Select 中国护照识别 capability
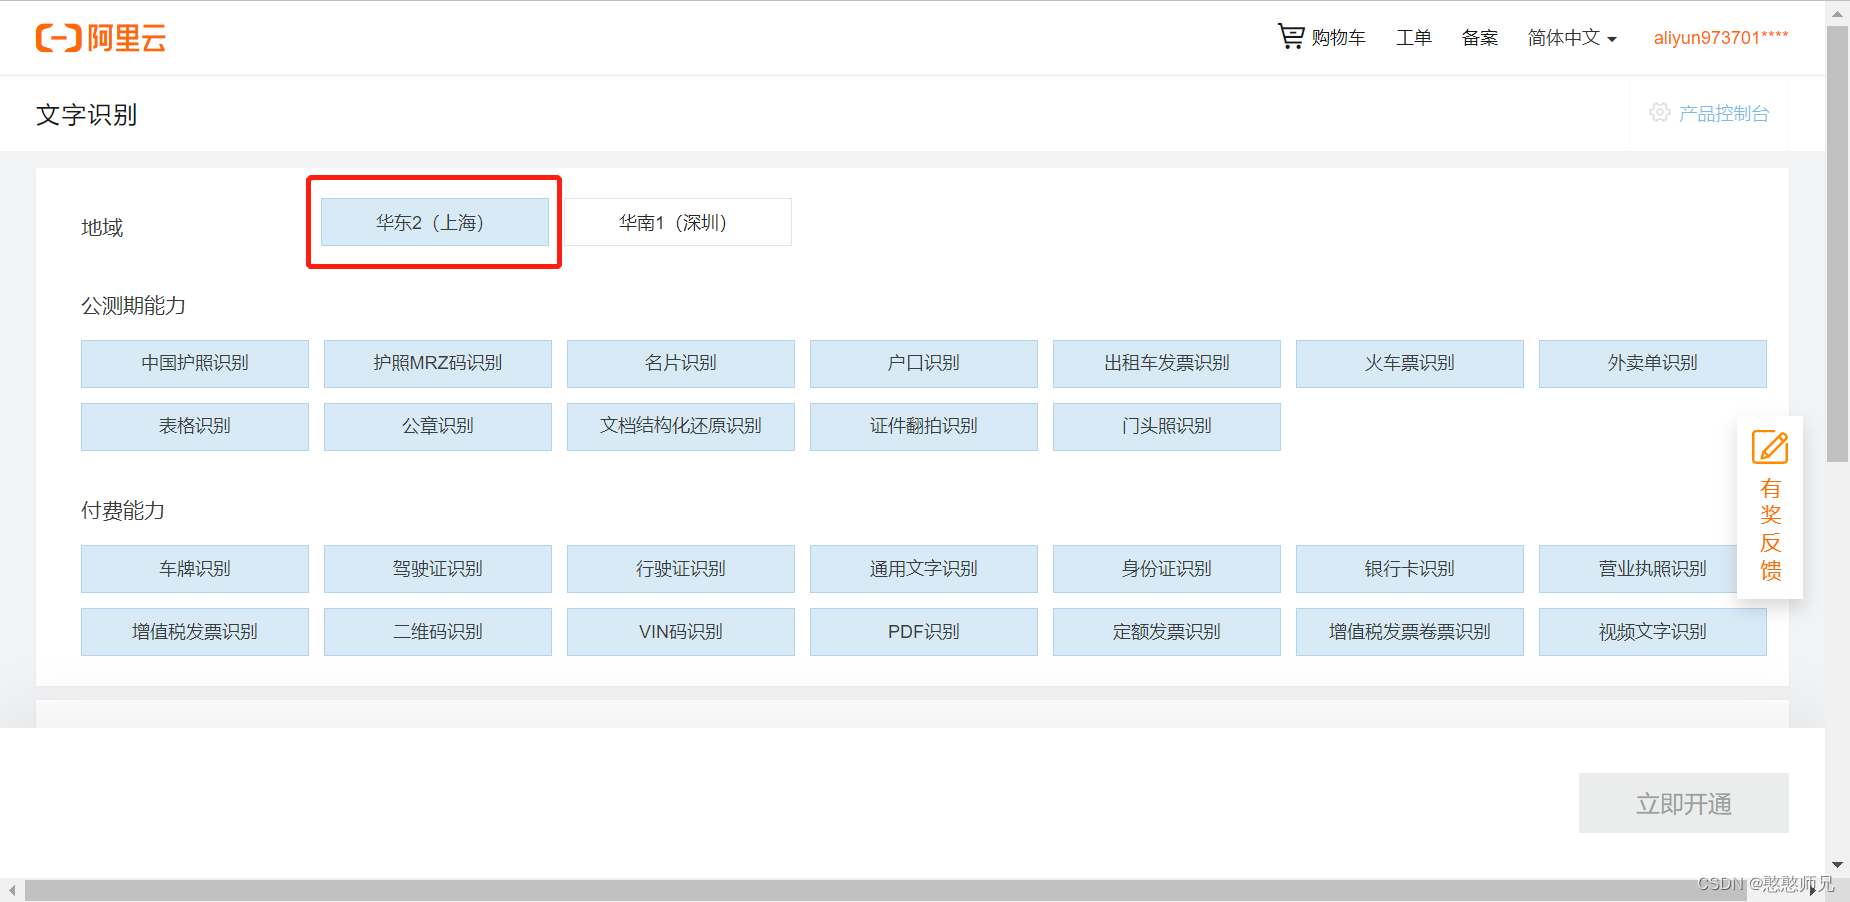This screenshot has height=902, width=1850. point(194,363)
